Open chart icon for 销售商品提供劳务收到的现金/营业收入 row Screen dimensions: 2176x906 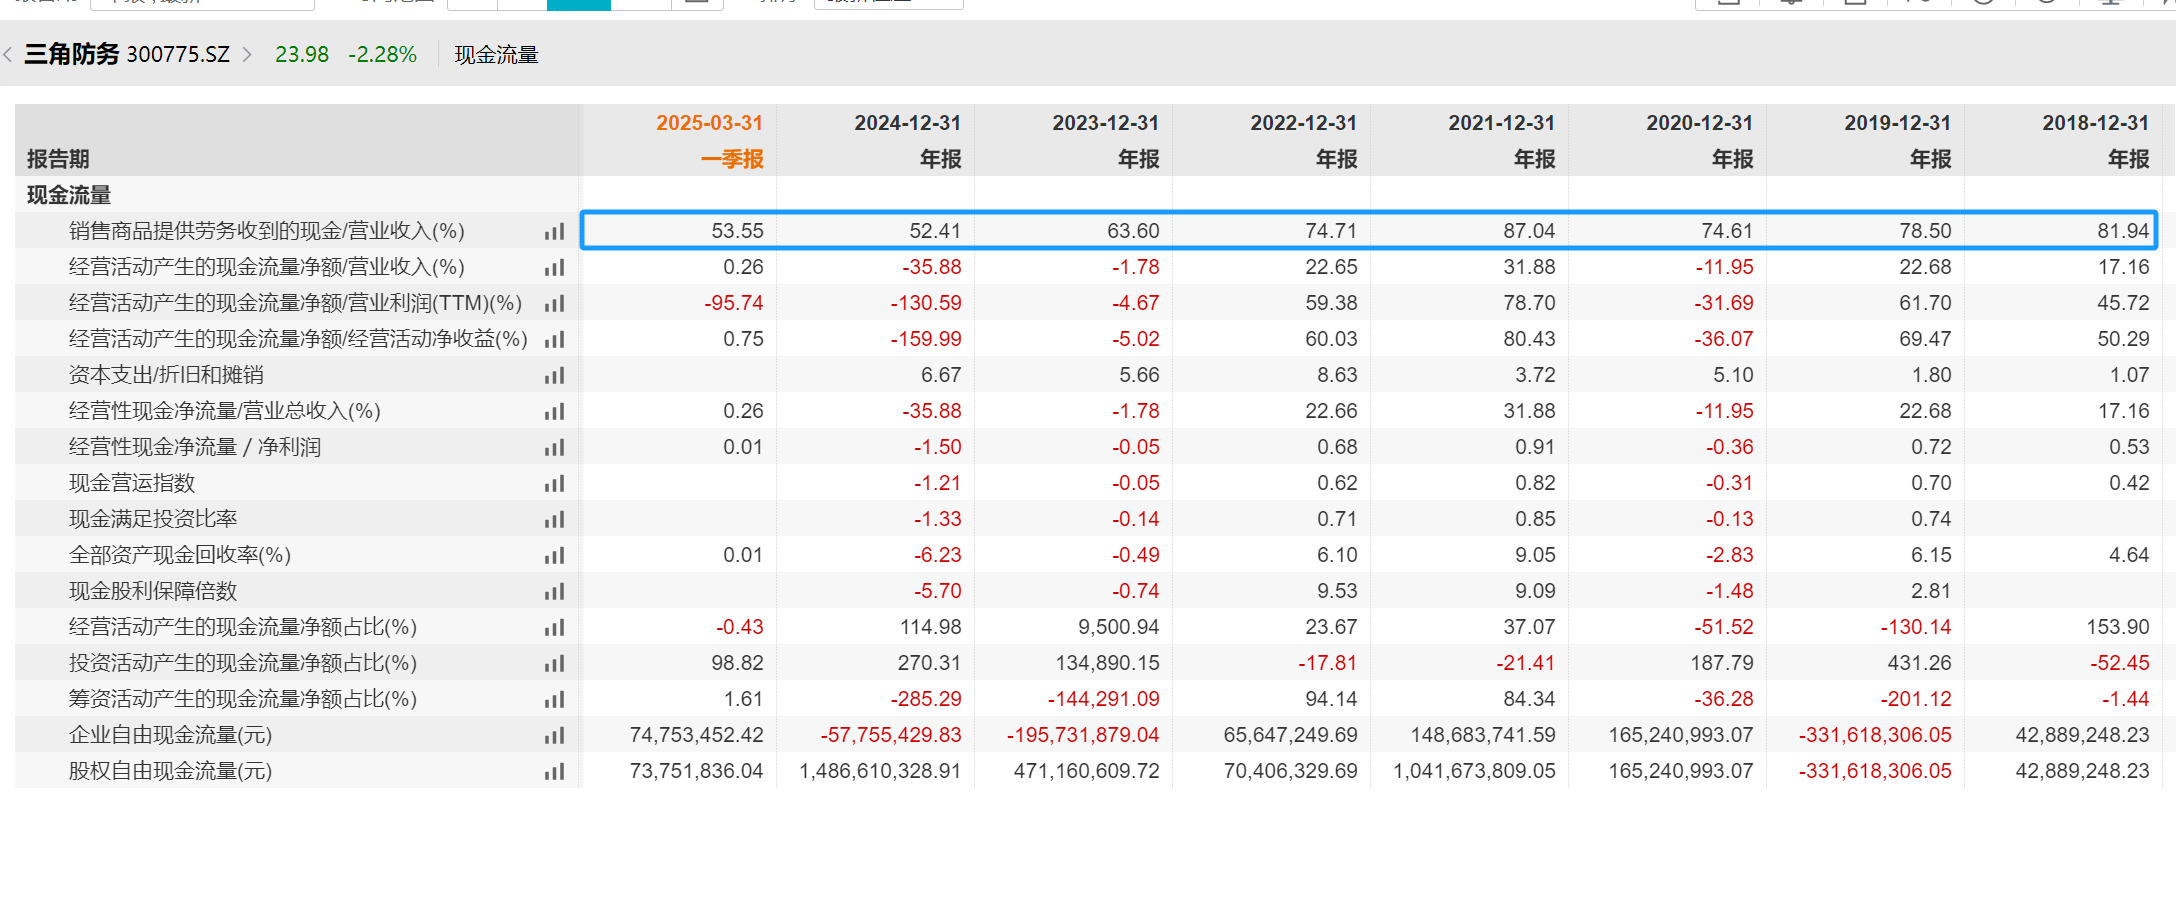coord(554,232)
